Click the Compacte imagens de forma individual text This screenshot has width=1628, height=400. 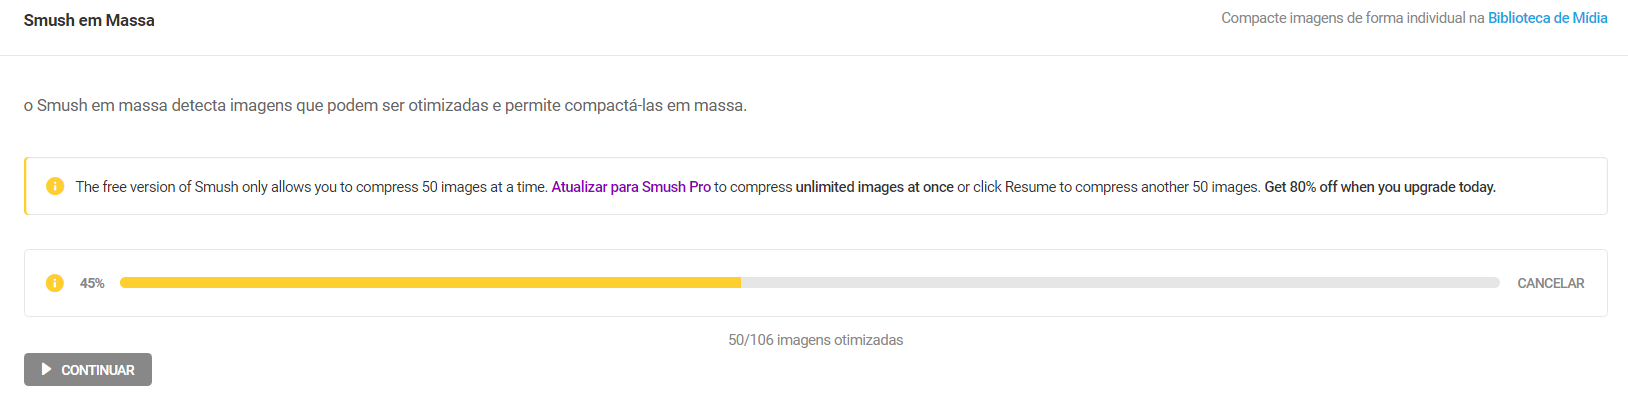[x=1352, y=18]
